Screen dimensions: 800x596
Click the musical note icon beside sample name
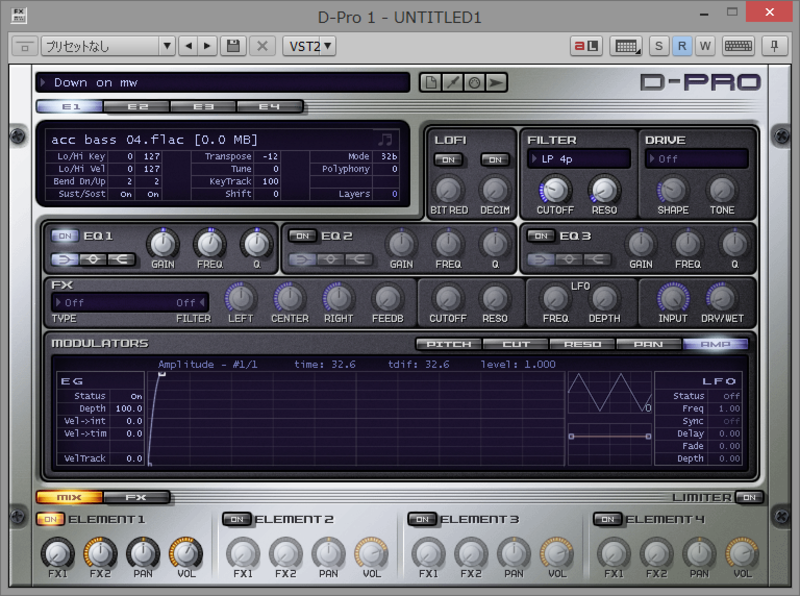385,139
